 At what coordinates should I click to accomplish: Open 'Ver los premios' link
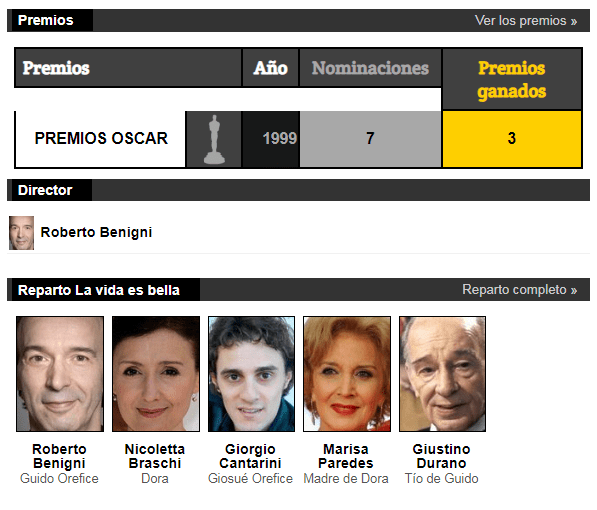coord(526,21)
